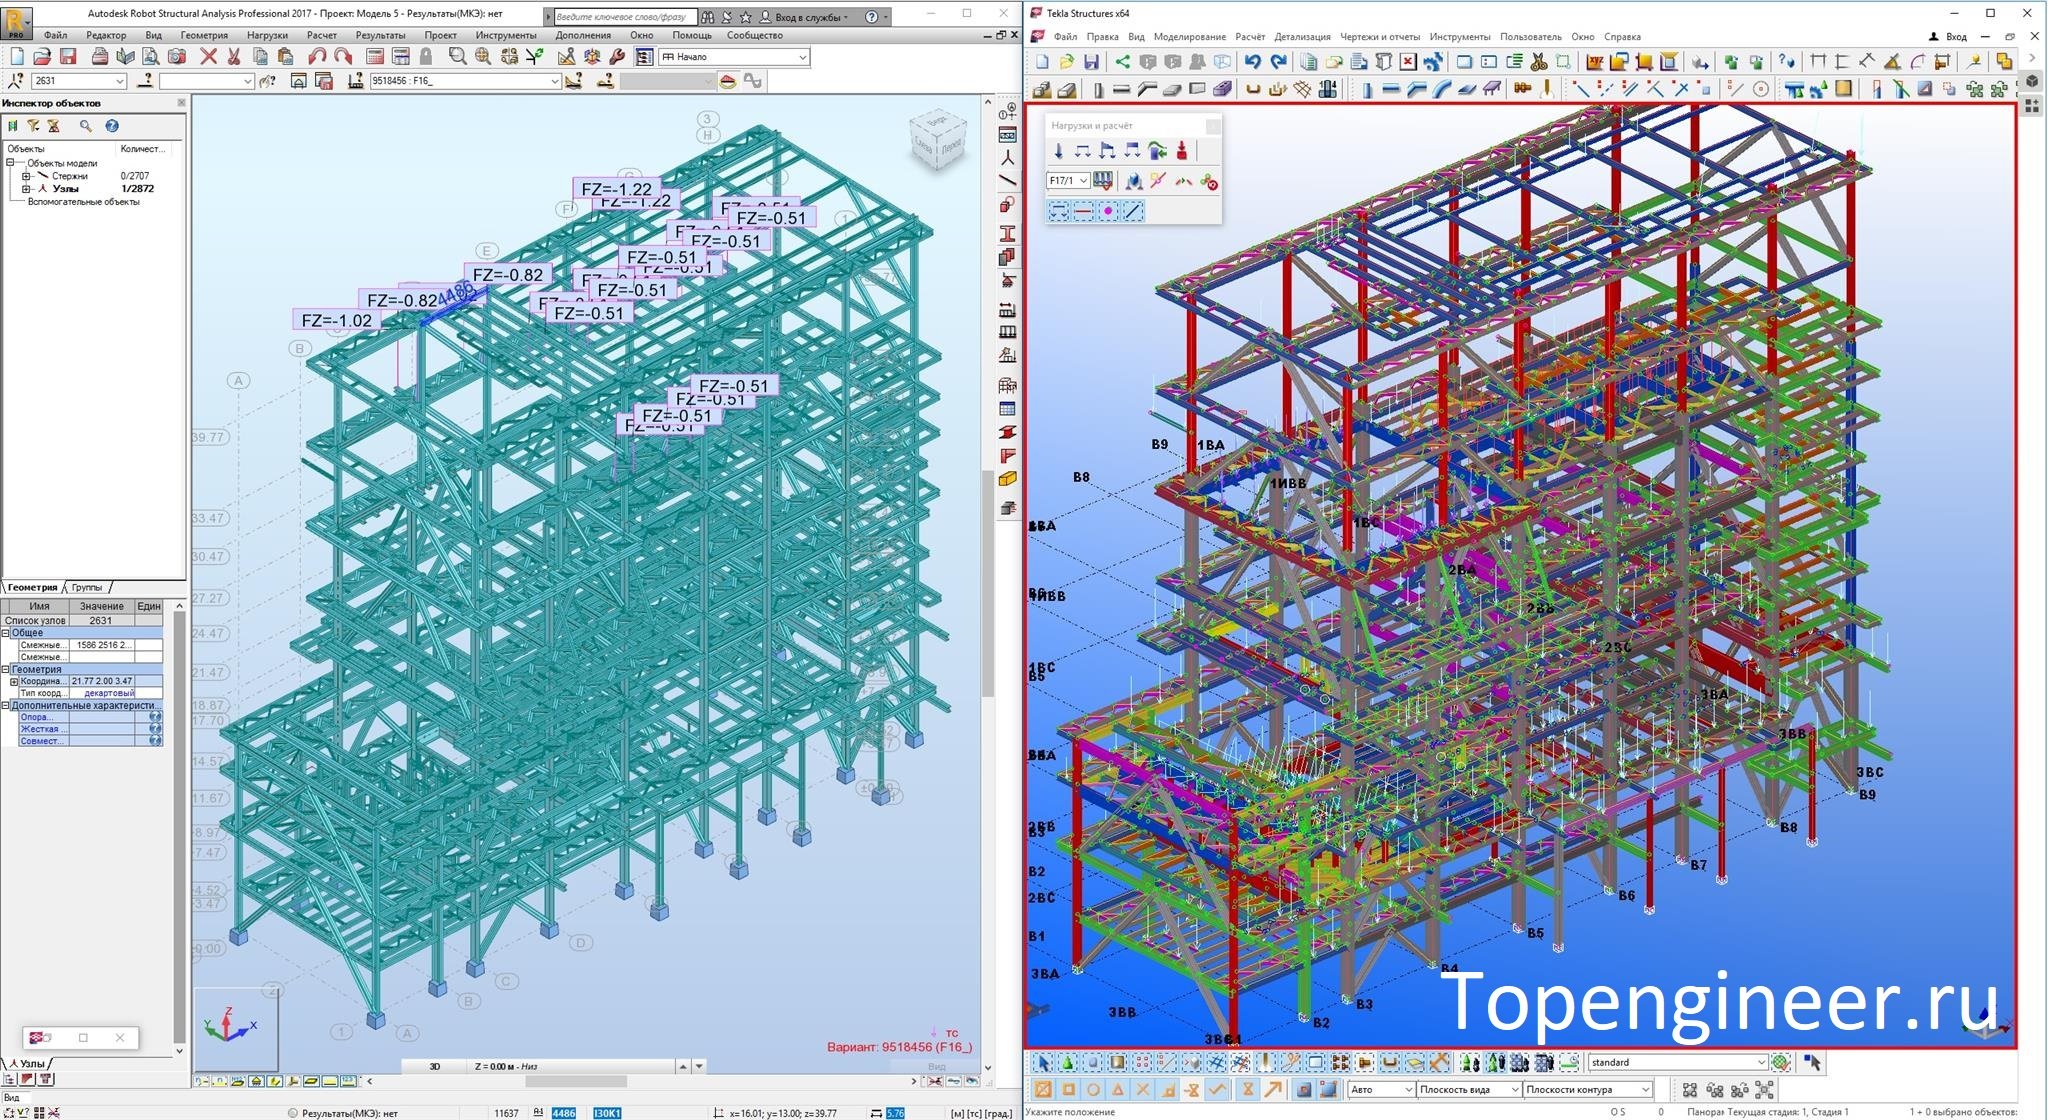Click the wrench settings icon in Robot
This screenshot has height=1120, width=2048.
pyautogui.click(x=617, y=57)
